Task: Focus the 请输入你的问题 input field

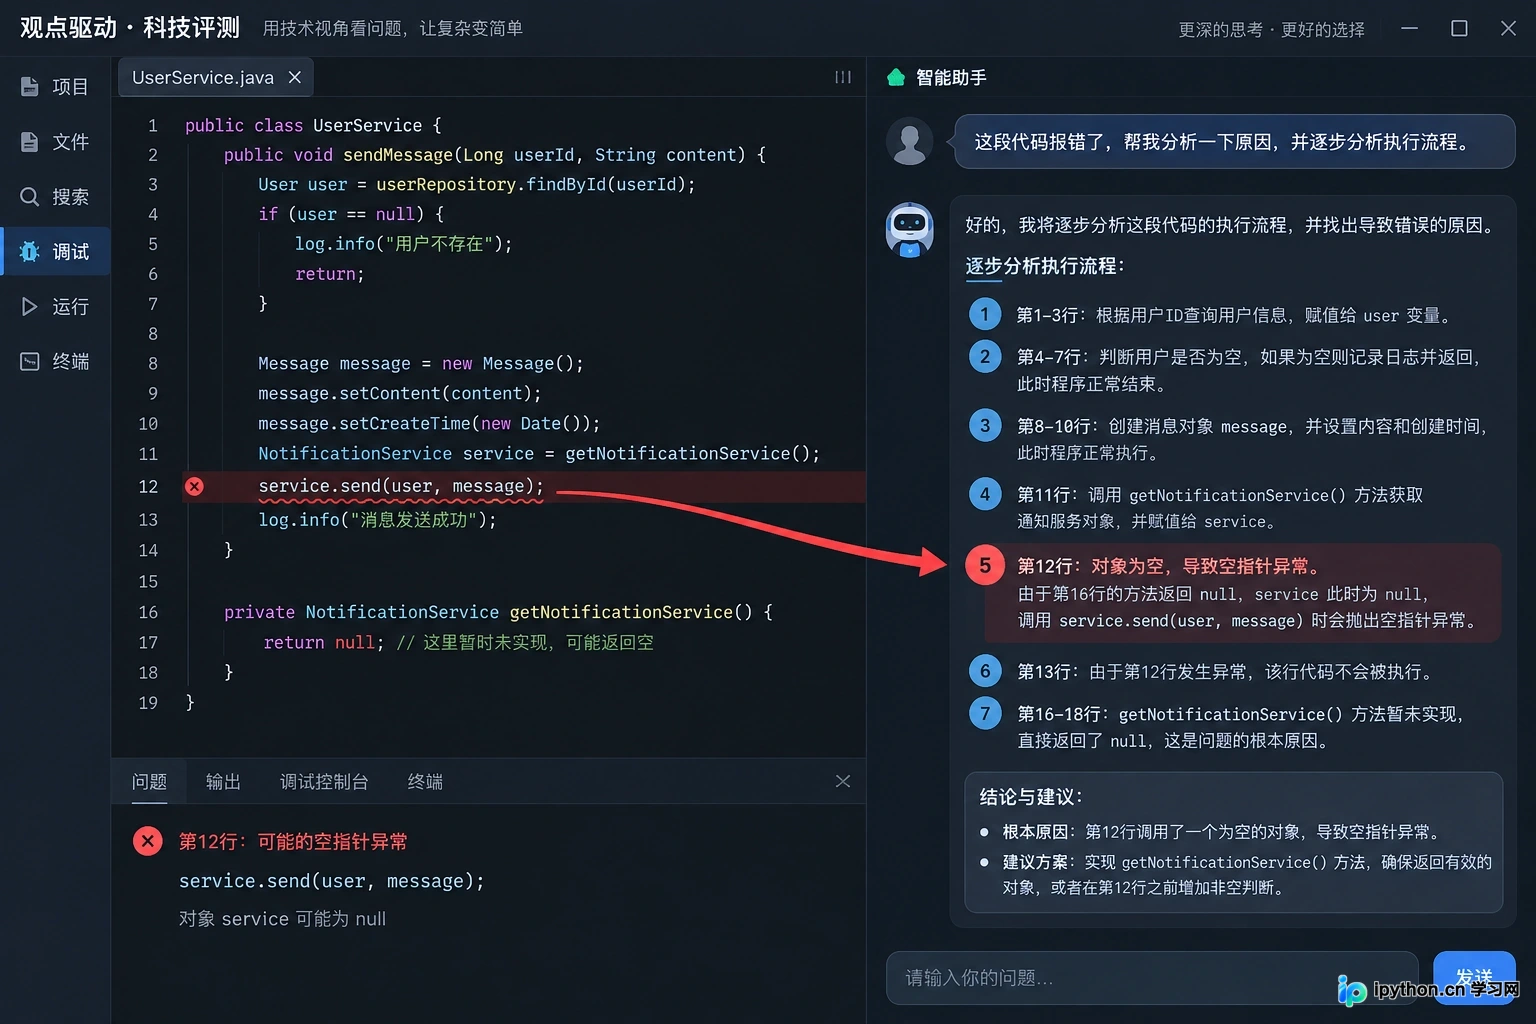Action: 1152,977
